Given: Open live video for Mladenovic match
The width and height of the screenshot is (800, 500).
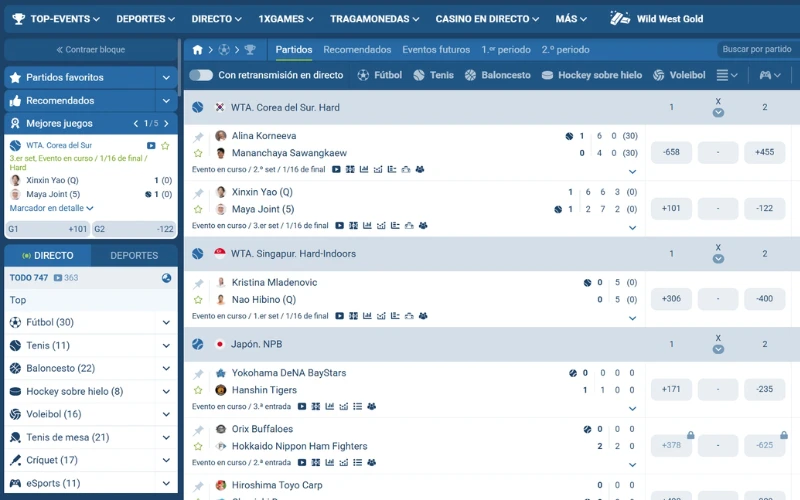Looking at the screenshot, I should 339,316.
